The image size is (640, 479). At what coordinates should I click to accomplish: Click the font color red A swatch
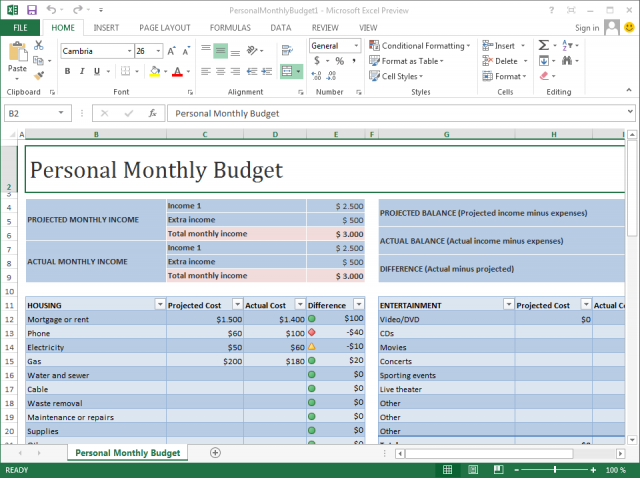click(x=177, y=71)
